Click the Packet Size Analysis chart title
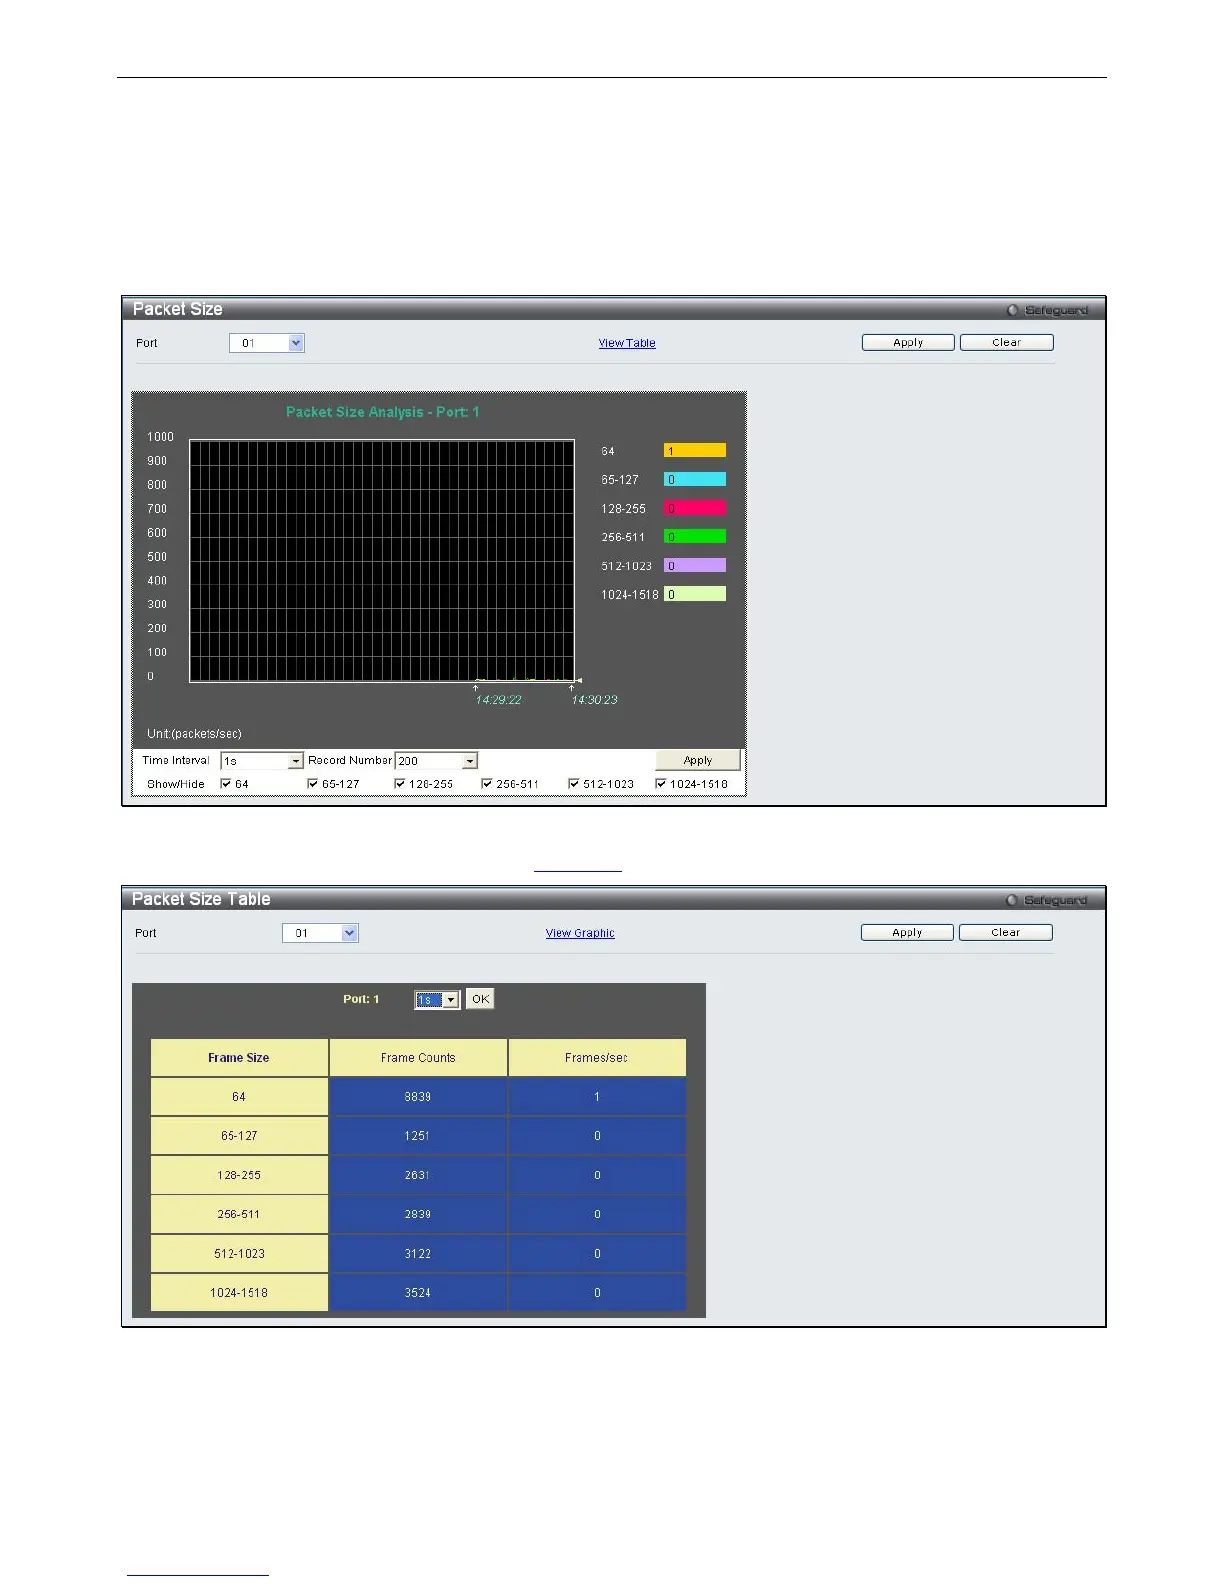1224x1584 pixels. [x=383, y=412]
